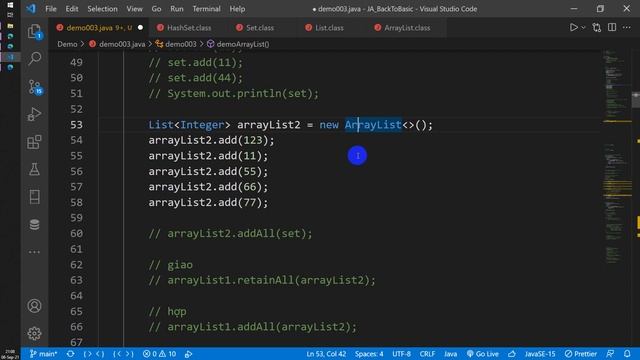The height and width of the screenshot is (360, 640).
Task: Split the editor to the right
Action: point(612,27)
